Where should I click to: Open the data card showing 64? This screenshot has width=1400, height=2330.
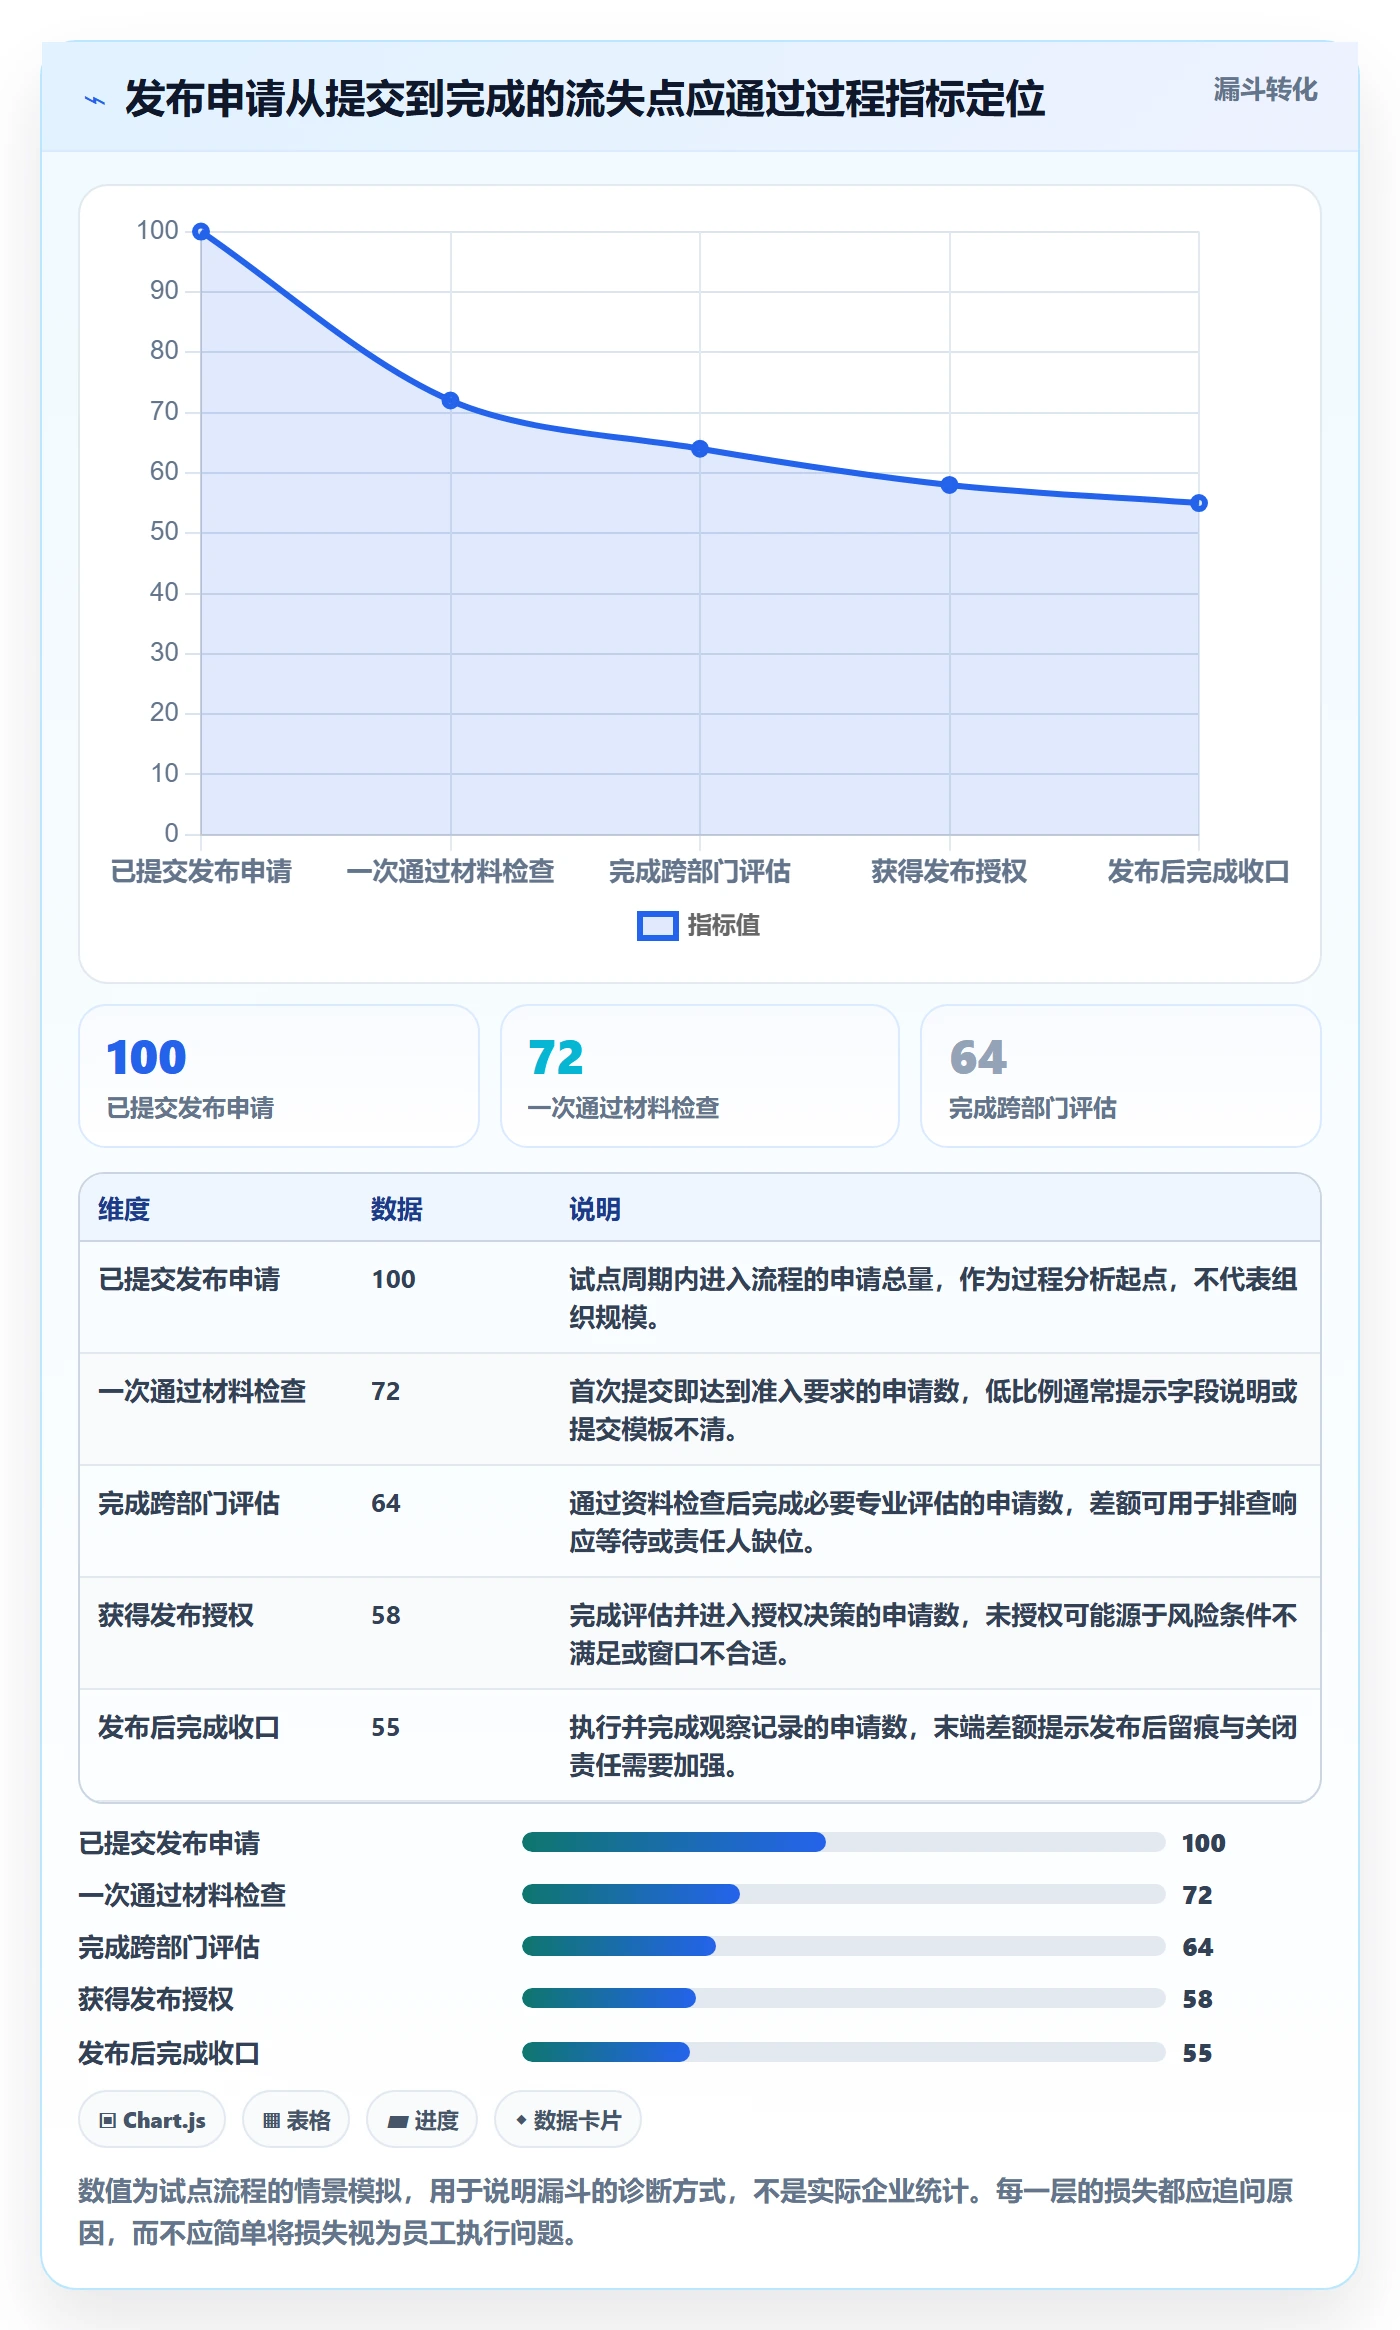tap(1120, 1076)
